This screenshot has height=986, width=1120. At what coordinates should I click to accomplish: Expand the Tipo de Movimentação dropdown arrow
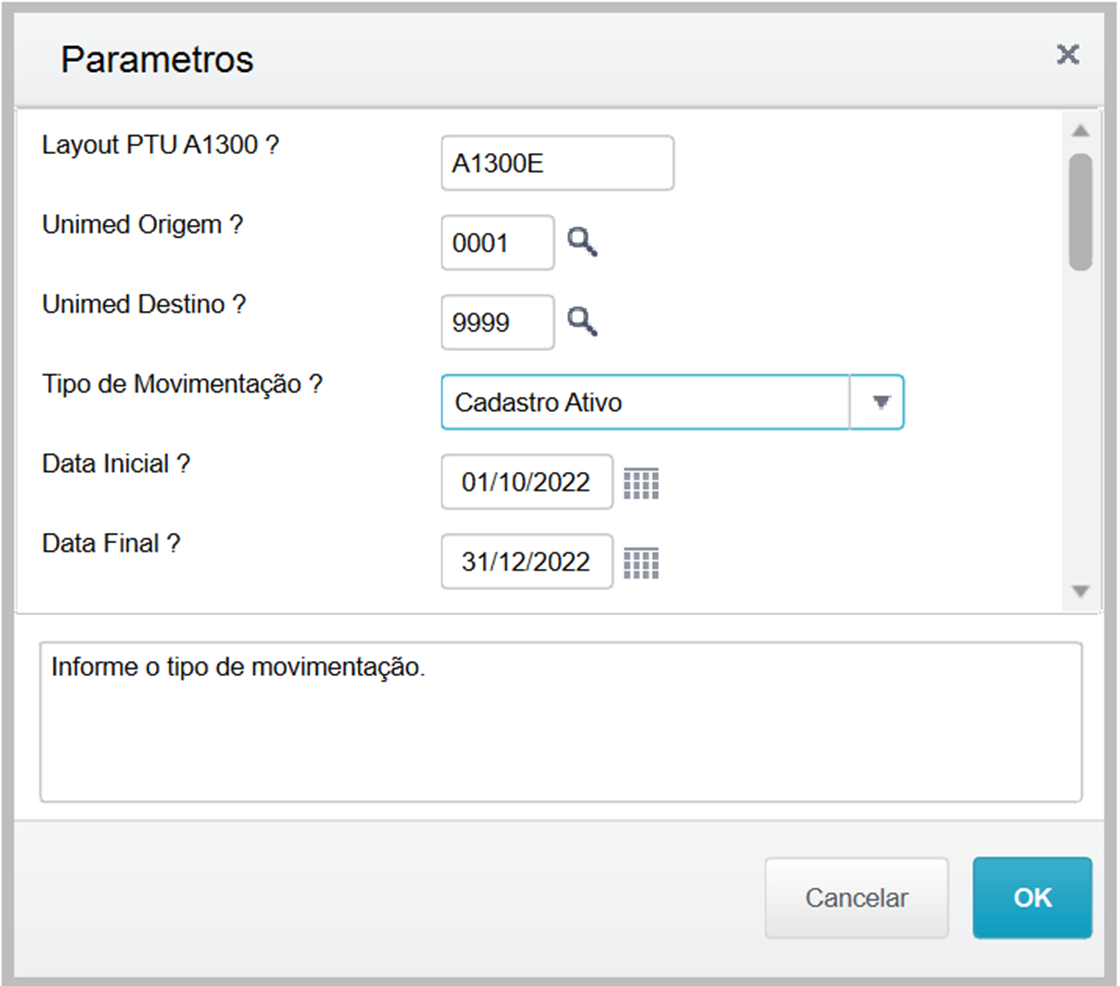[x=879, y=402]
